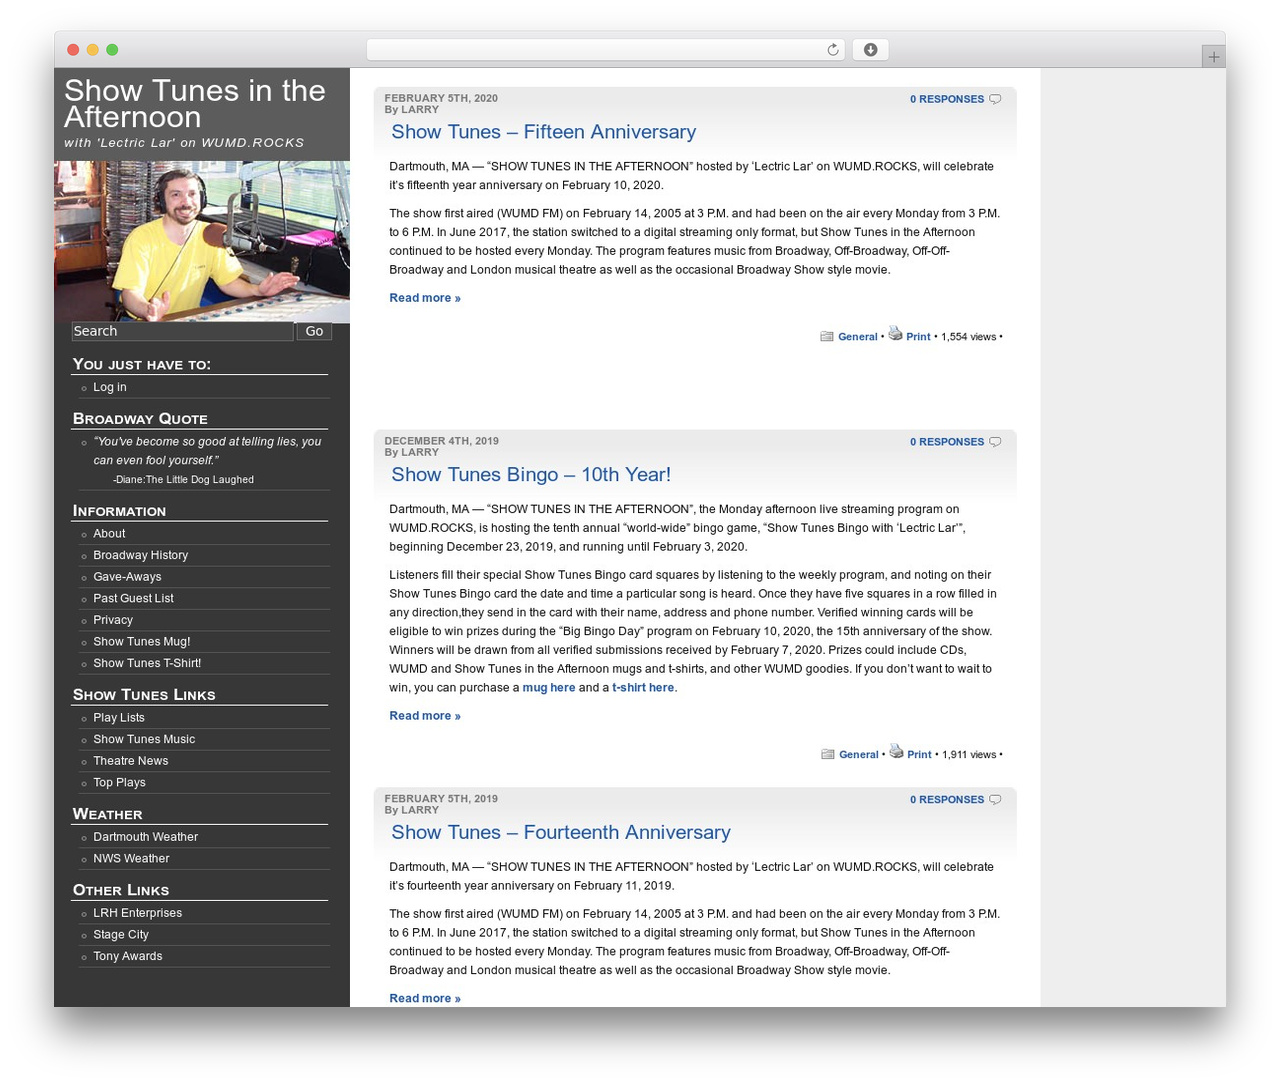Open the Log in link
This screenshot has width=1280, height=1084.
point(110,387)
